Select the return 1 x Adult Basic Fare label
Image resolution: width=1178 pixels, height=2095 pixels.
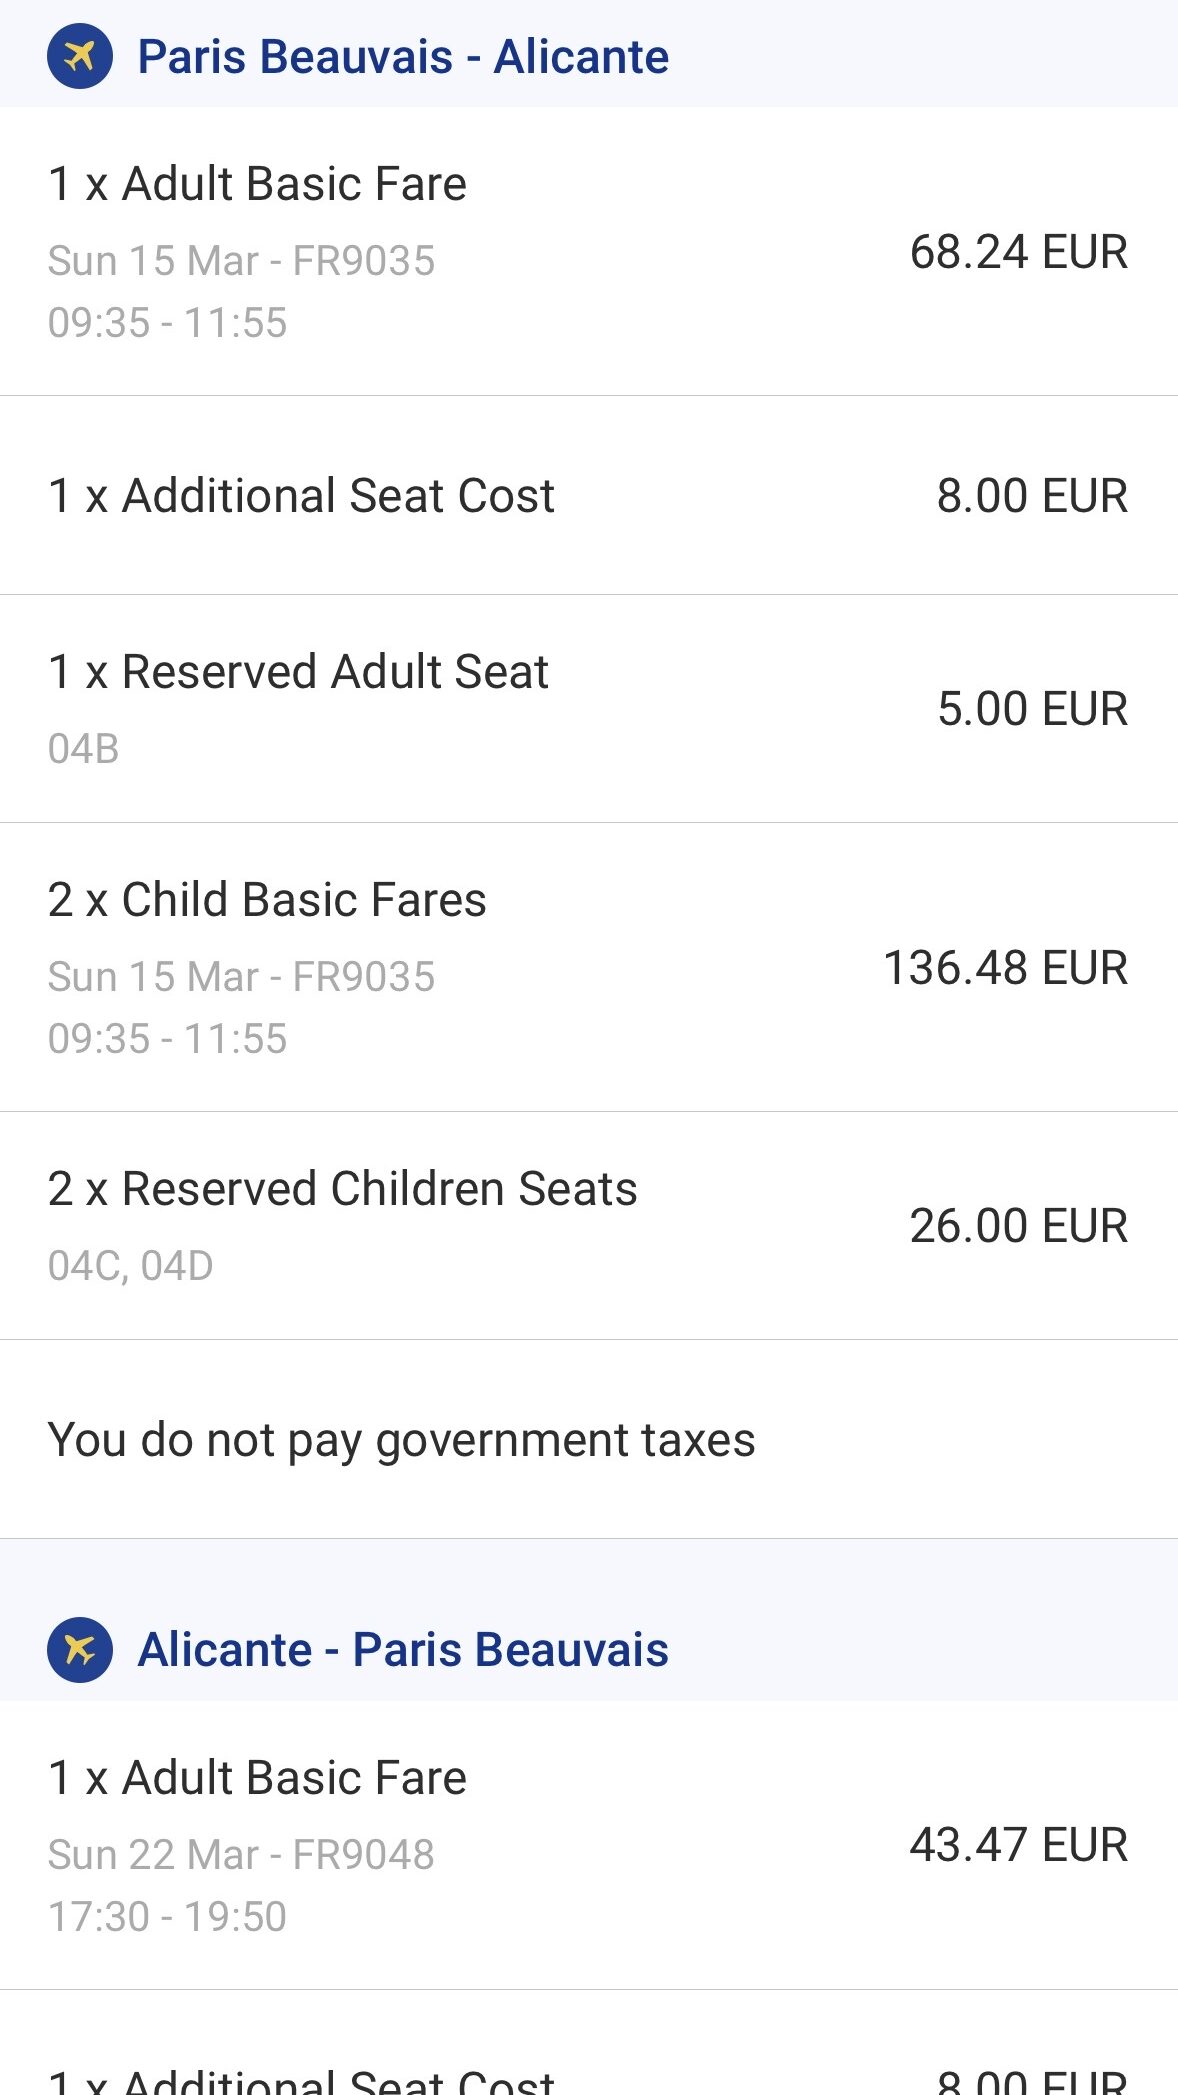pos(257,1778)
